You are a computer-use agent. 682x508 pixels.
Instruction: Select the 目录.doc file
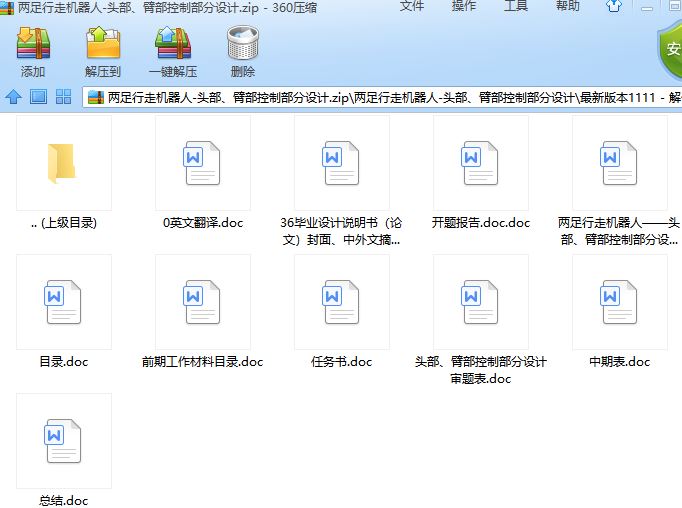(64, 303)
